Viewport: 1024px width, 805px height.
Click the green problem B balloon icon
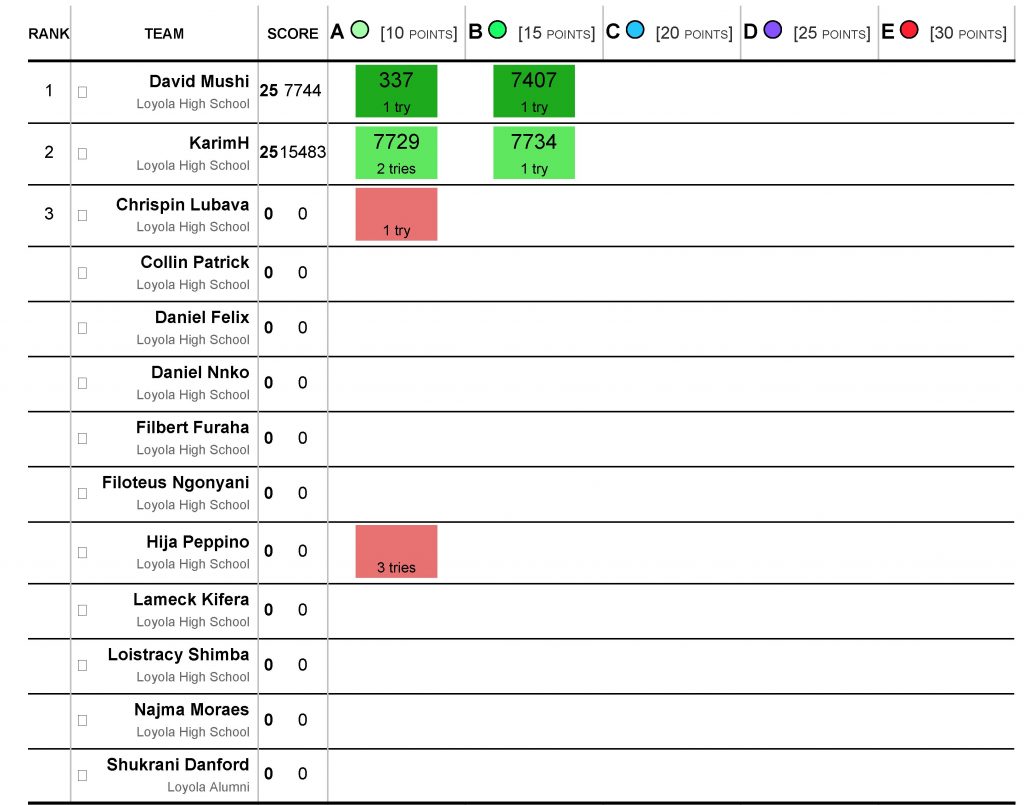coord(498,30)
